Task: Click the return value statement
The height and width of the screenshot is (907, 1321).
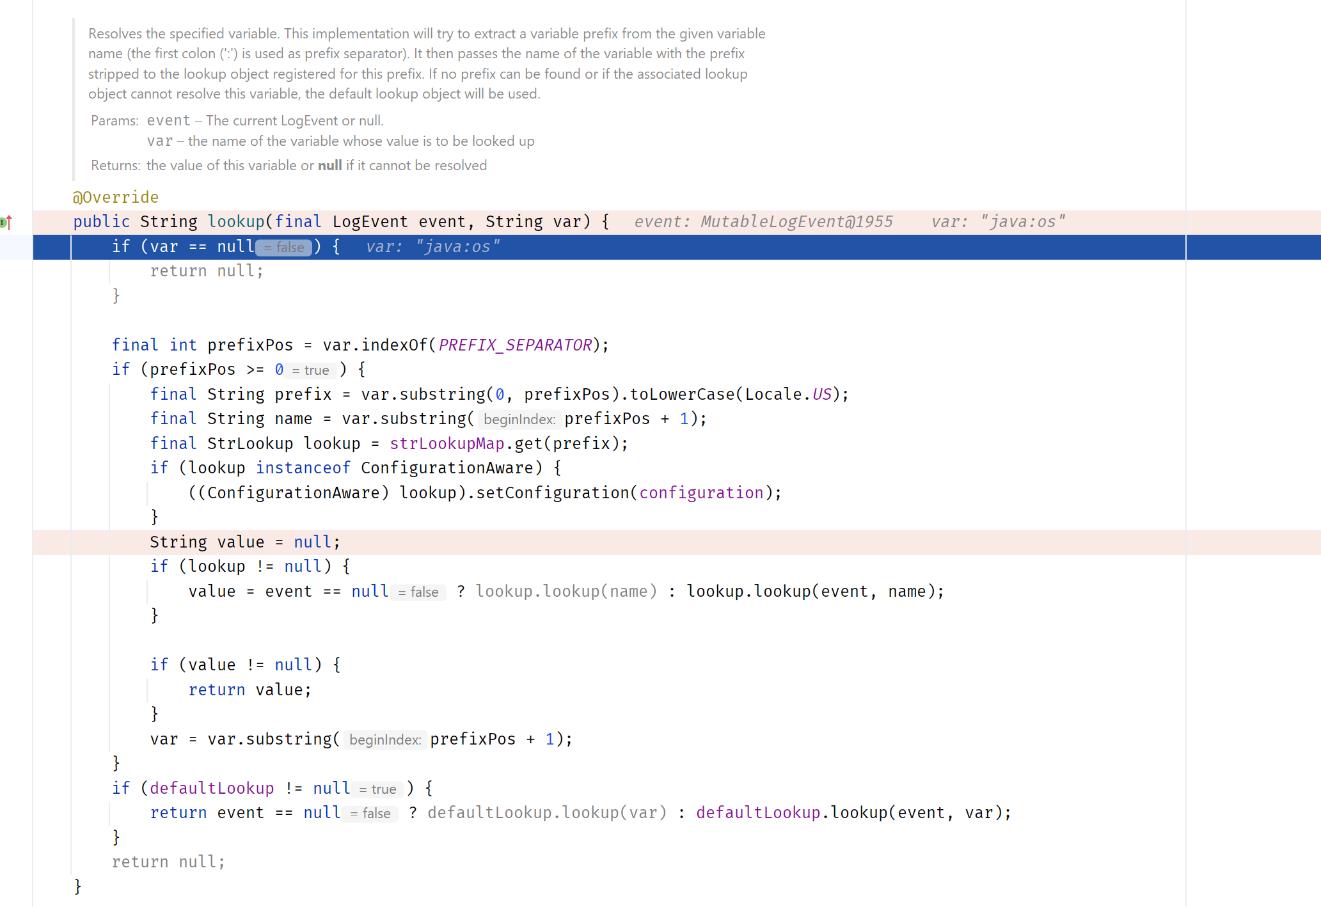Action: [250, 689]
